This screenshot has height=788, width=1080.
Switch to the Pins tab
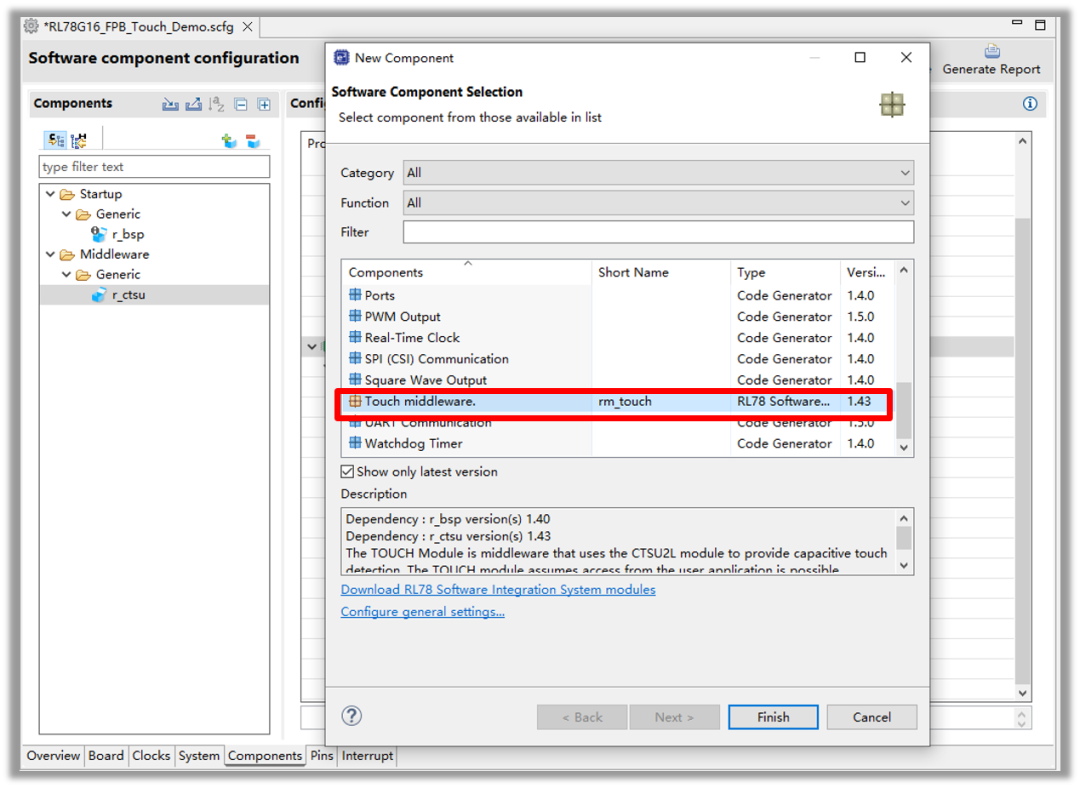tap(321, 756)
